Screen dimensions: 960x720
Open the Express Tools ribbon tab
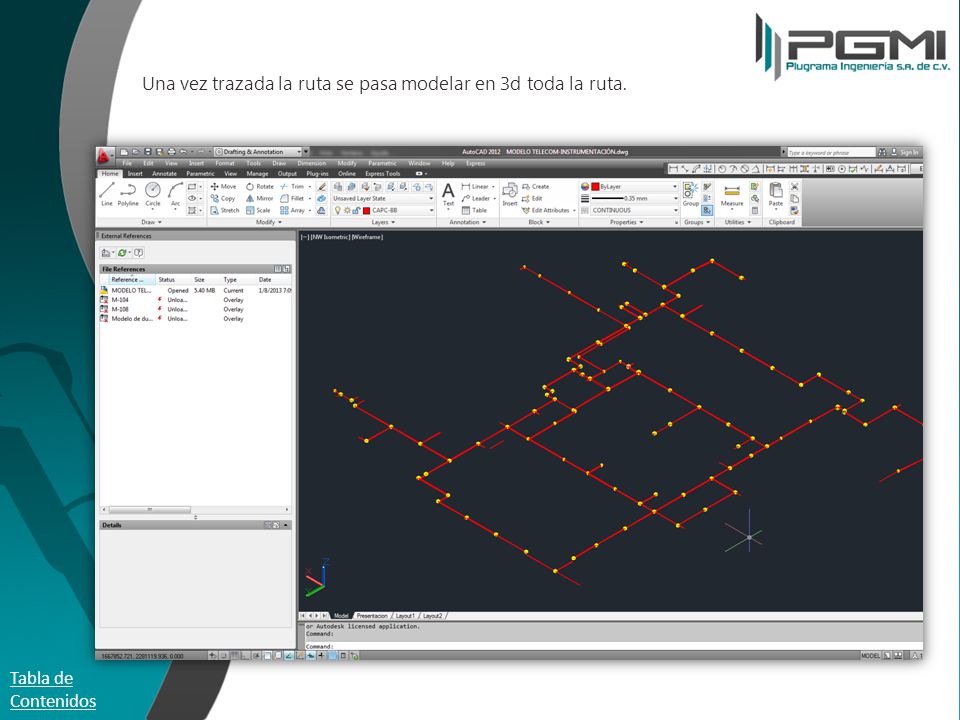[383, 174]
